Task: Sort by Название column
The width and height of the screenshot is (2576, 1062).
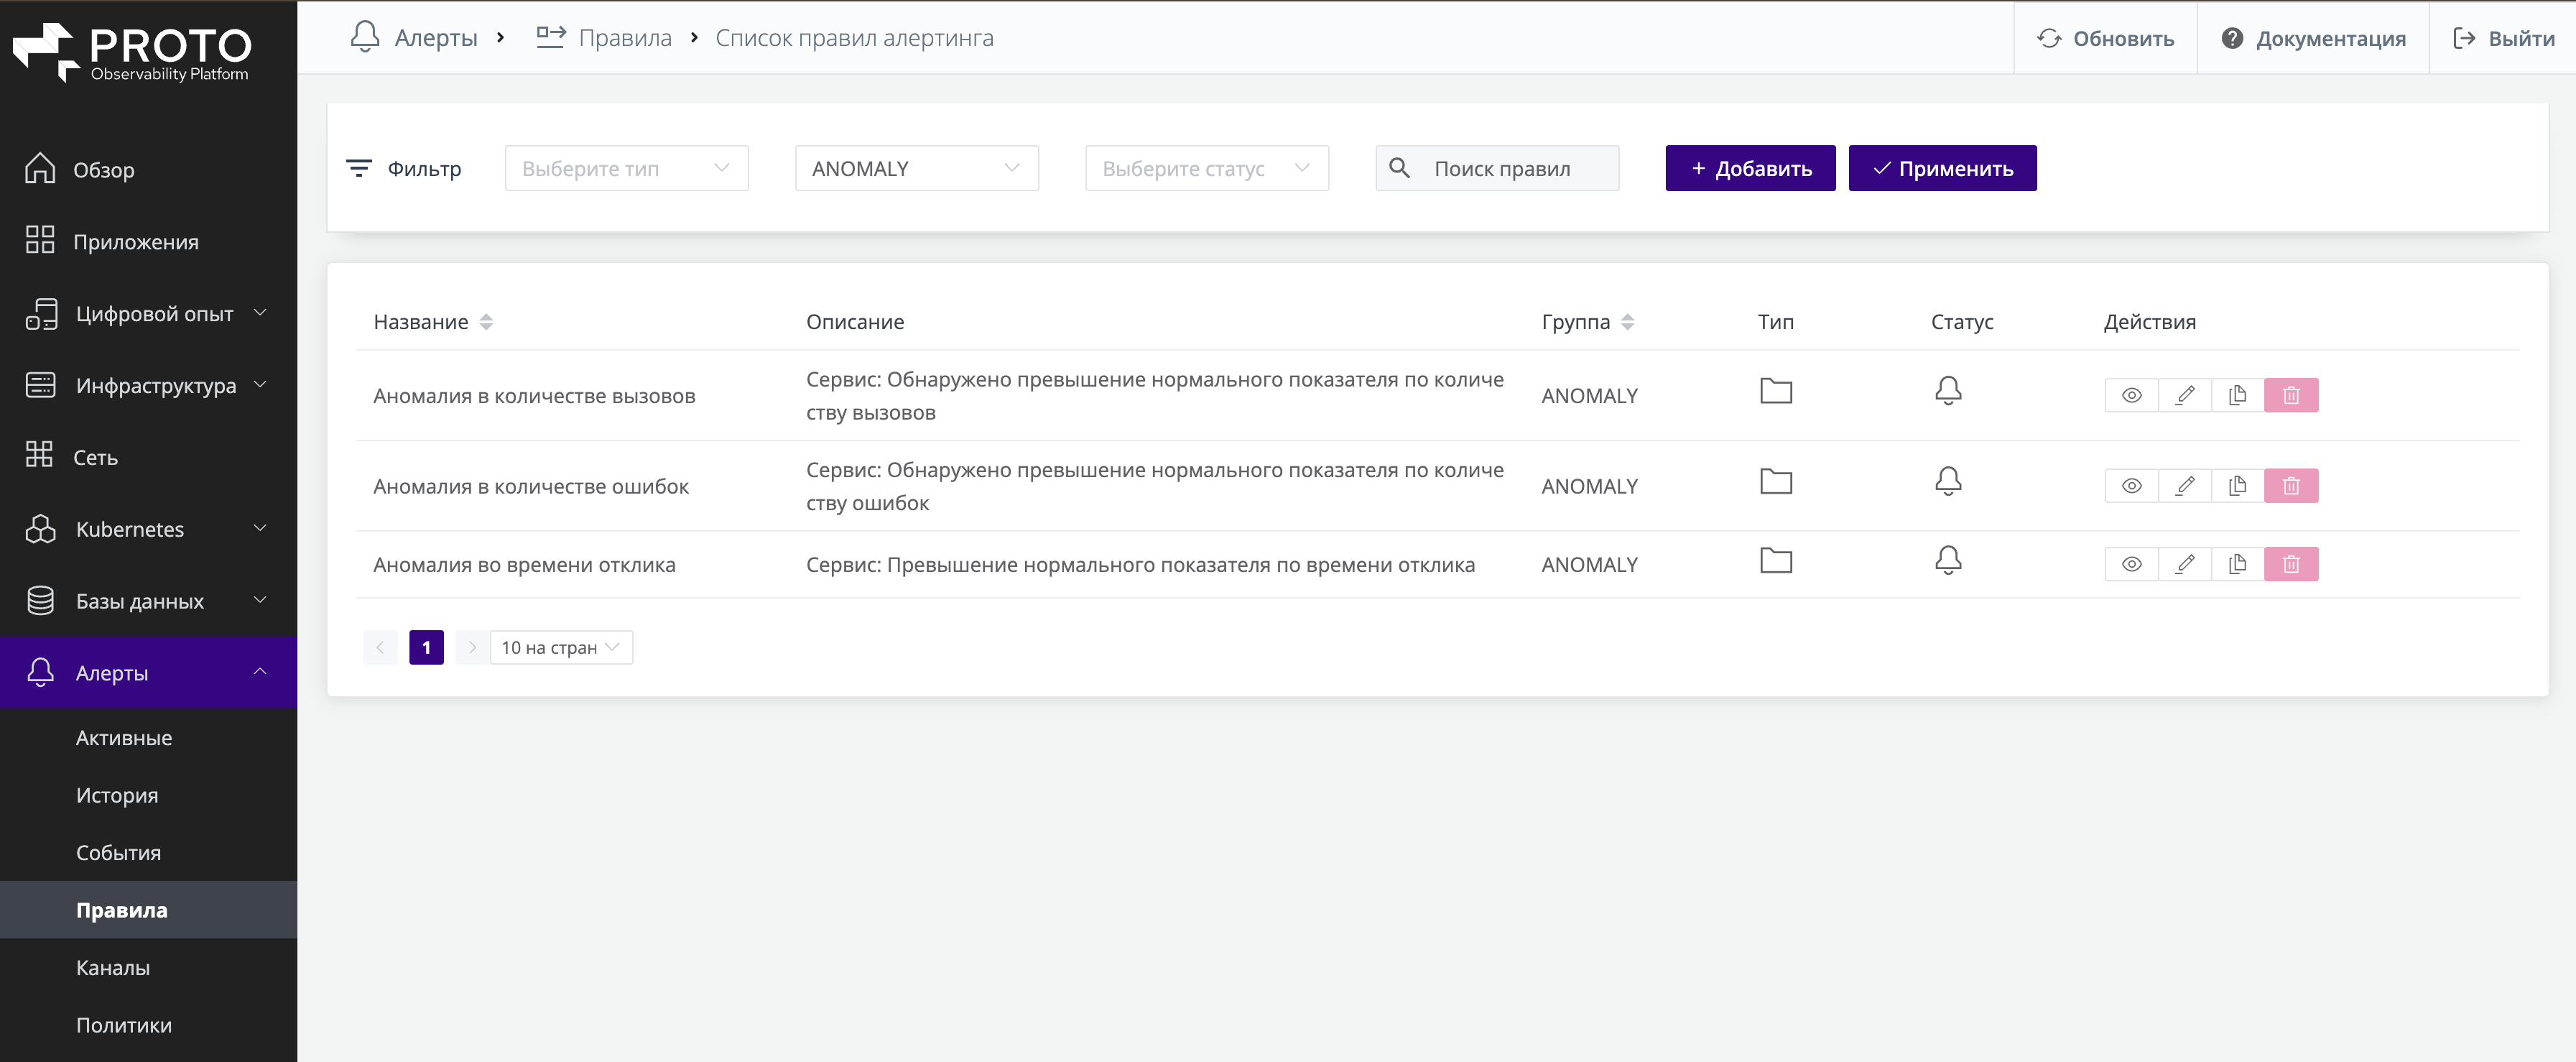Action: pyautogui.click(x=486, y=322)
